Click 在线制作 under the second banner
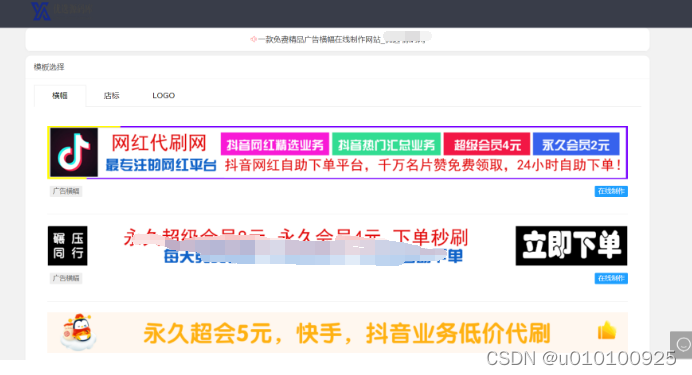Screen dimensions: 692x375 tap(611, 278)
